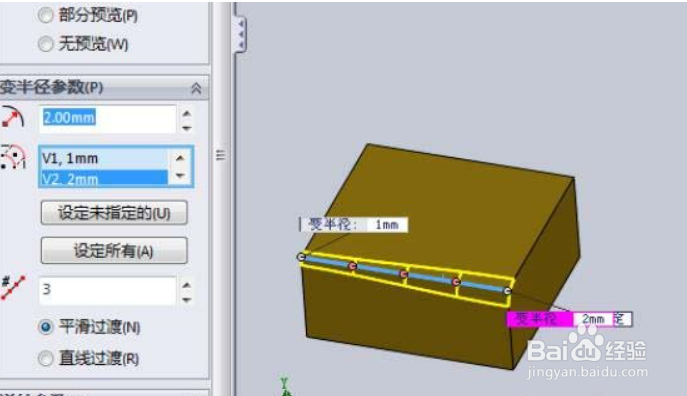Click the 变半径 1mm callout value

(387, 225)
